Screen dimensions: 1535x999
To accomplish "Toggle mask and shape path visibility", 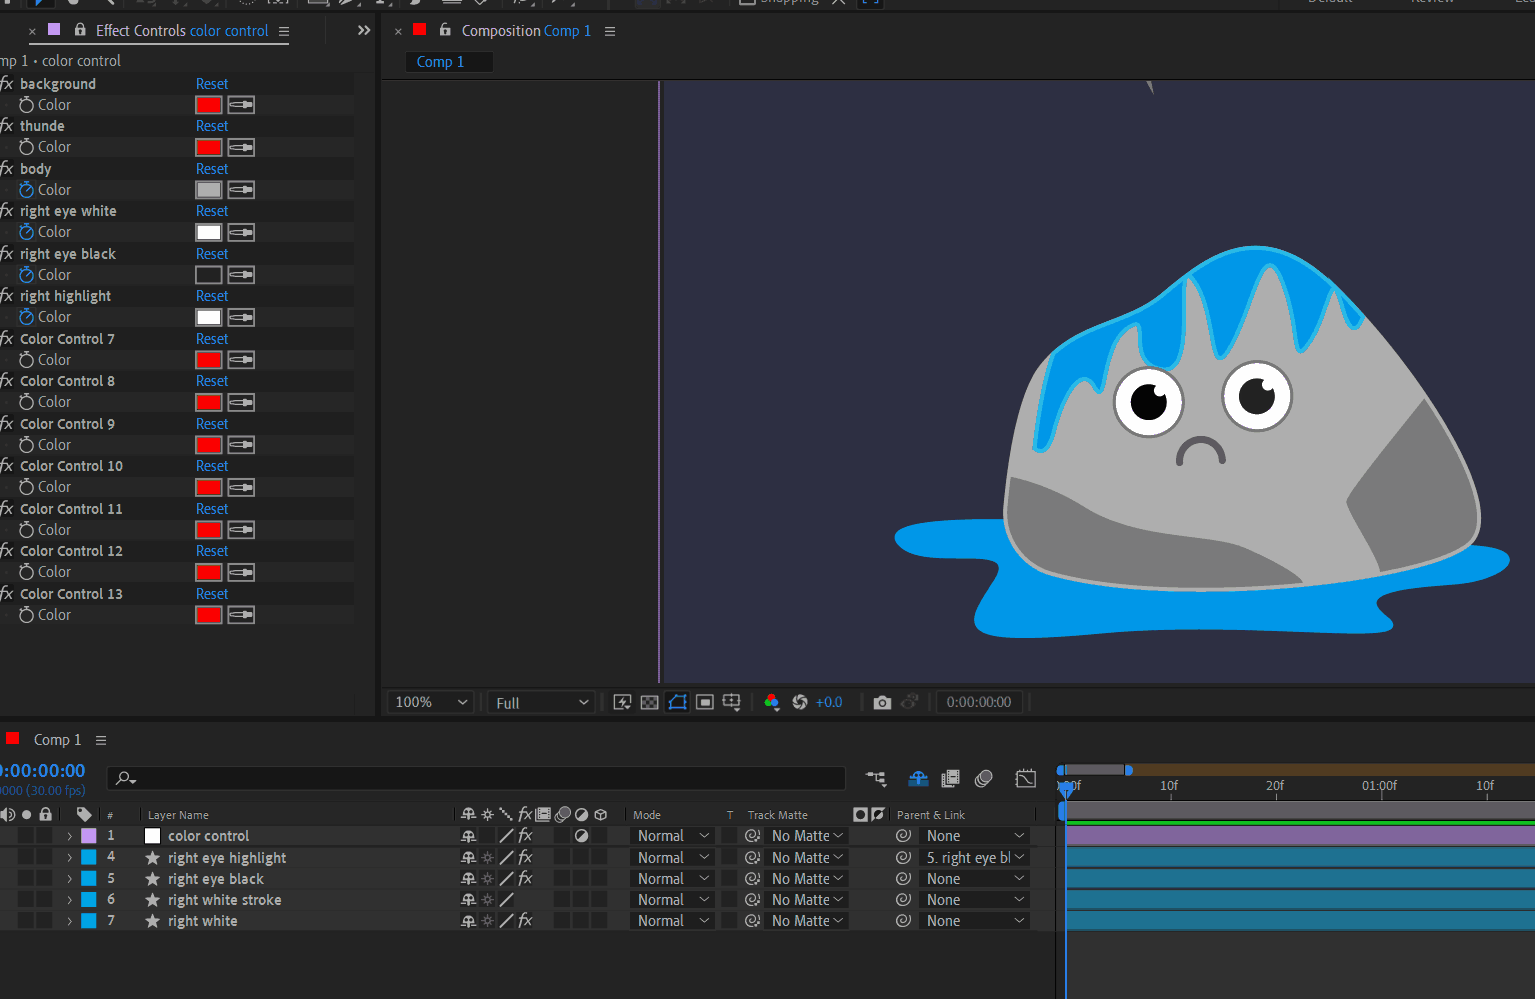I will tap(677, 703).
